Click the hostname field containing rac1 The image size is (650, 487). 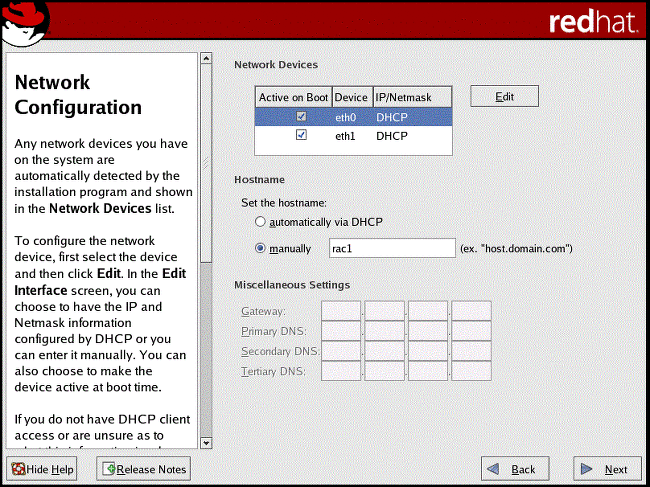pyautogui.click(x=392, y=248)
